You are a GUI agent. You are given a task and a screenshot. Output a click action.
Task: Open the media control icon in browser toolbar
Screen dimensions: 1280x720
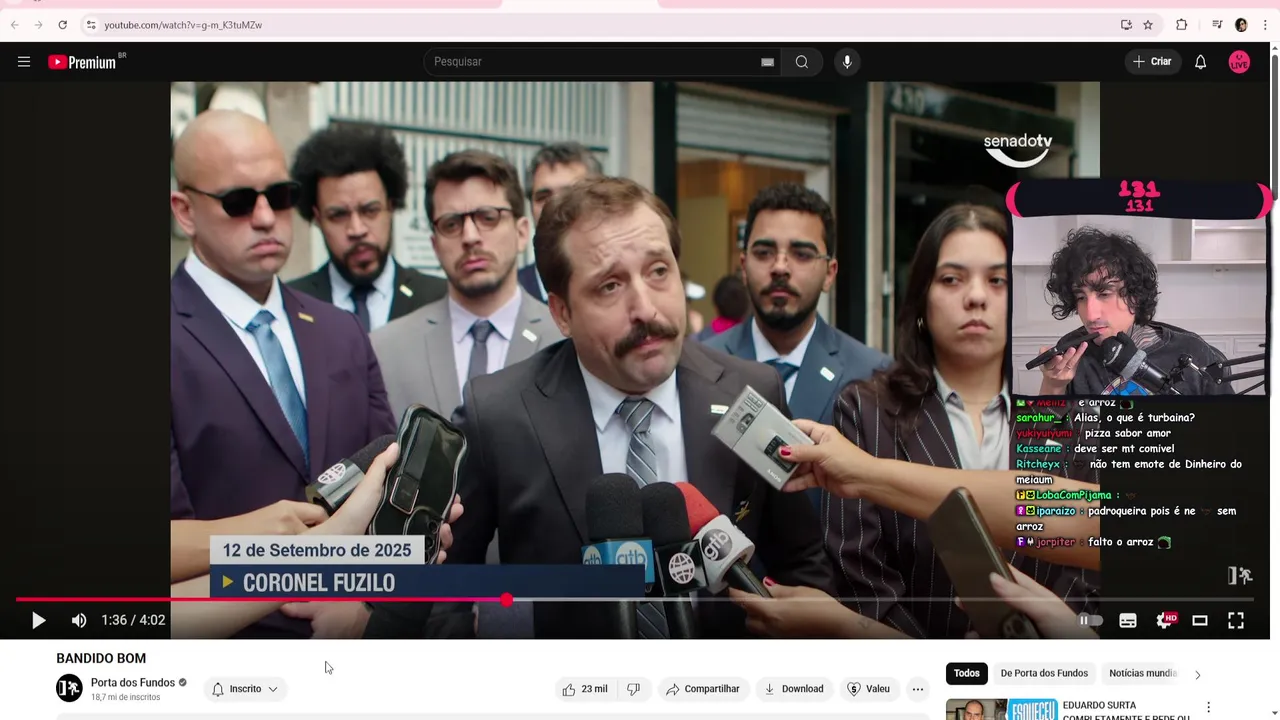tap(1217, 25)
